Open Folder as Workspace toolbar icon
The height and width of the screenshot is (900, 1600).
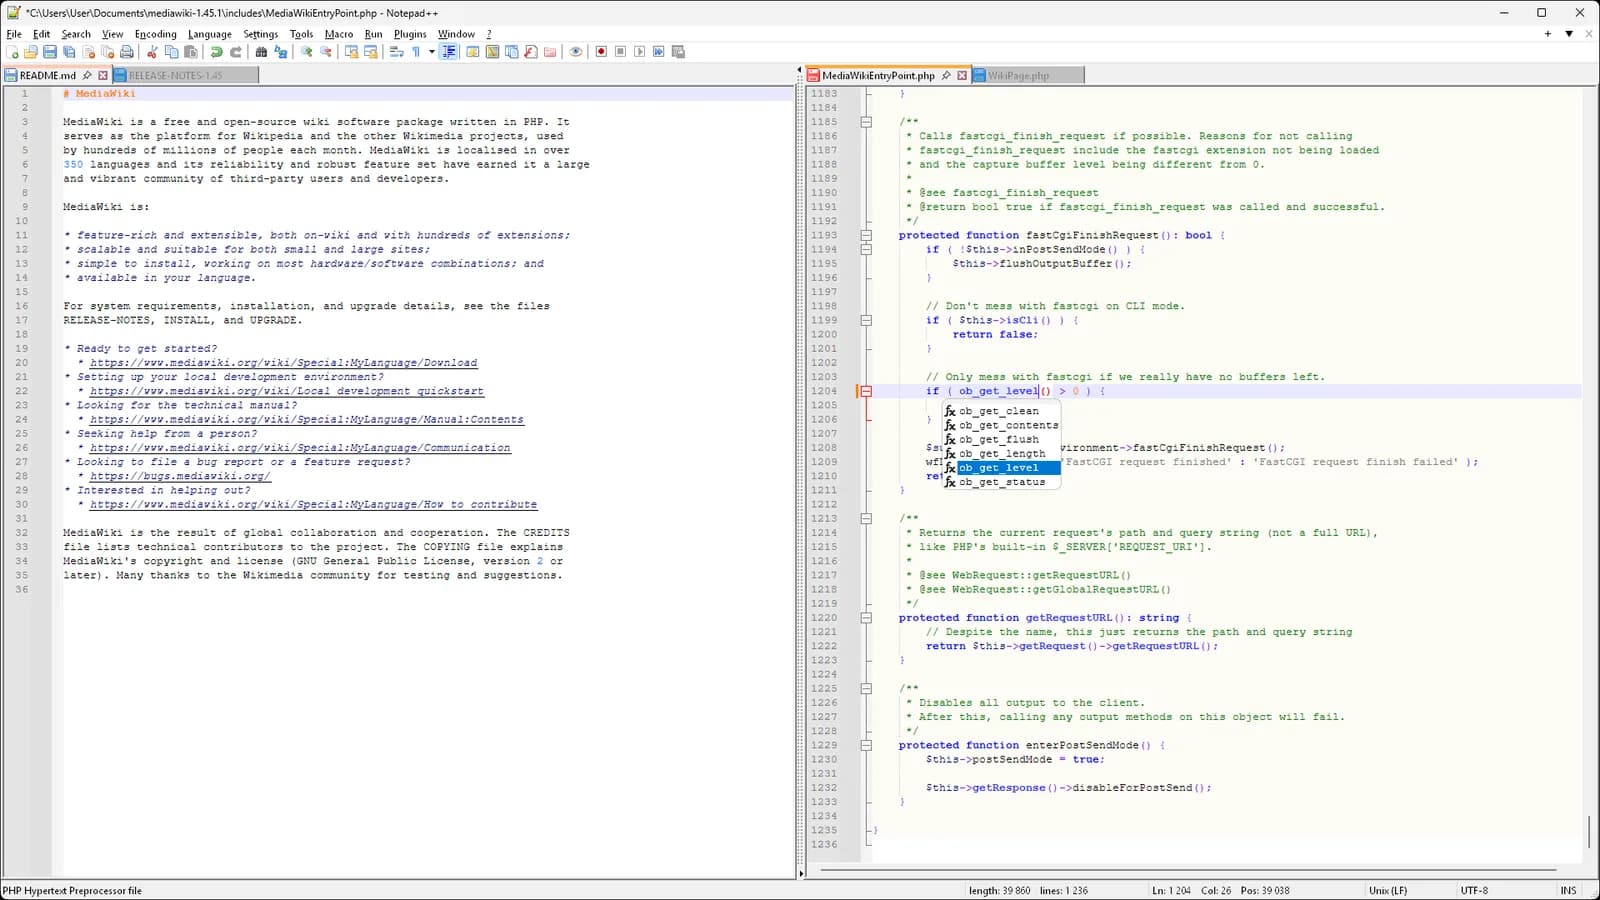(550, 52)
